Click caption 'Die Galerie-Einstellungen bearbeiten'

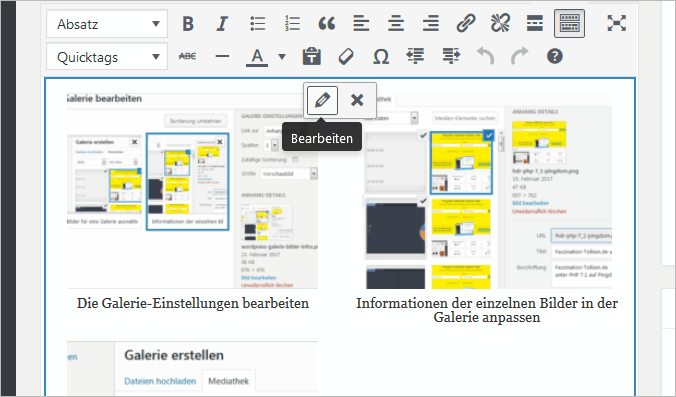click(x=193, y=303)
